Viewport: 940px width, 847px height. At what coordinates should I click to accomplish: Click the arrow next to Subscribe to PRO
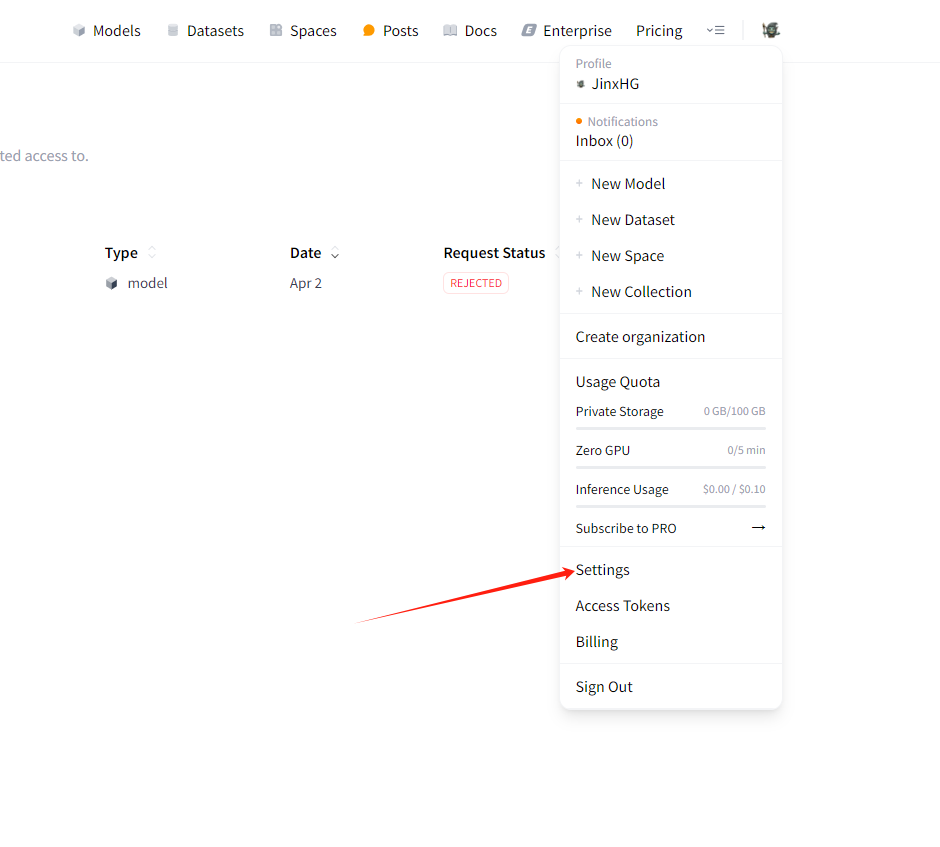[758, 528]
